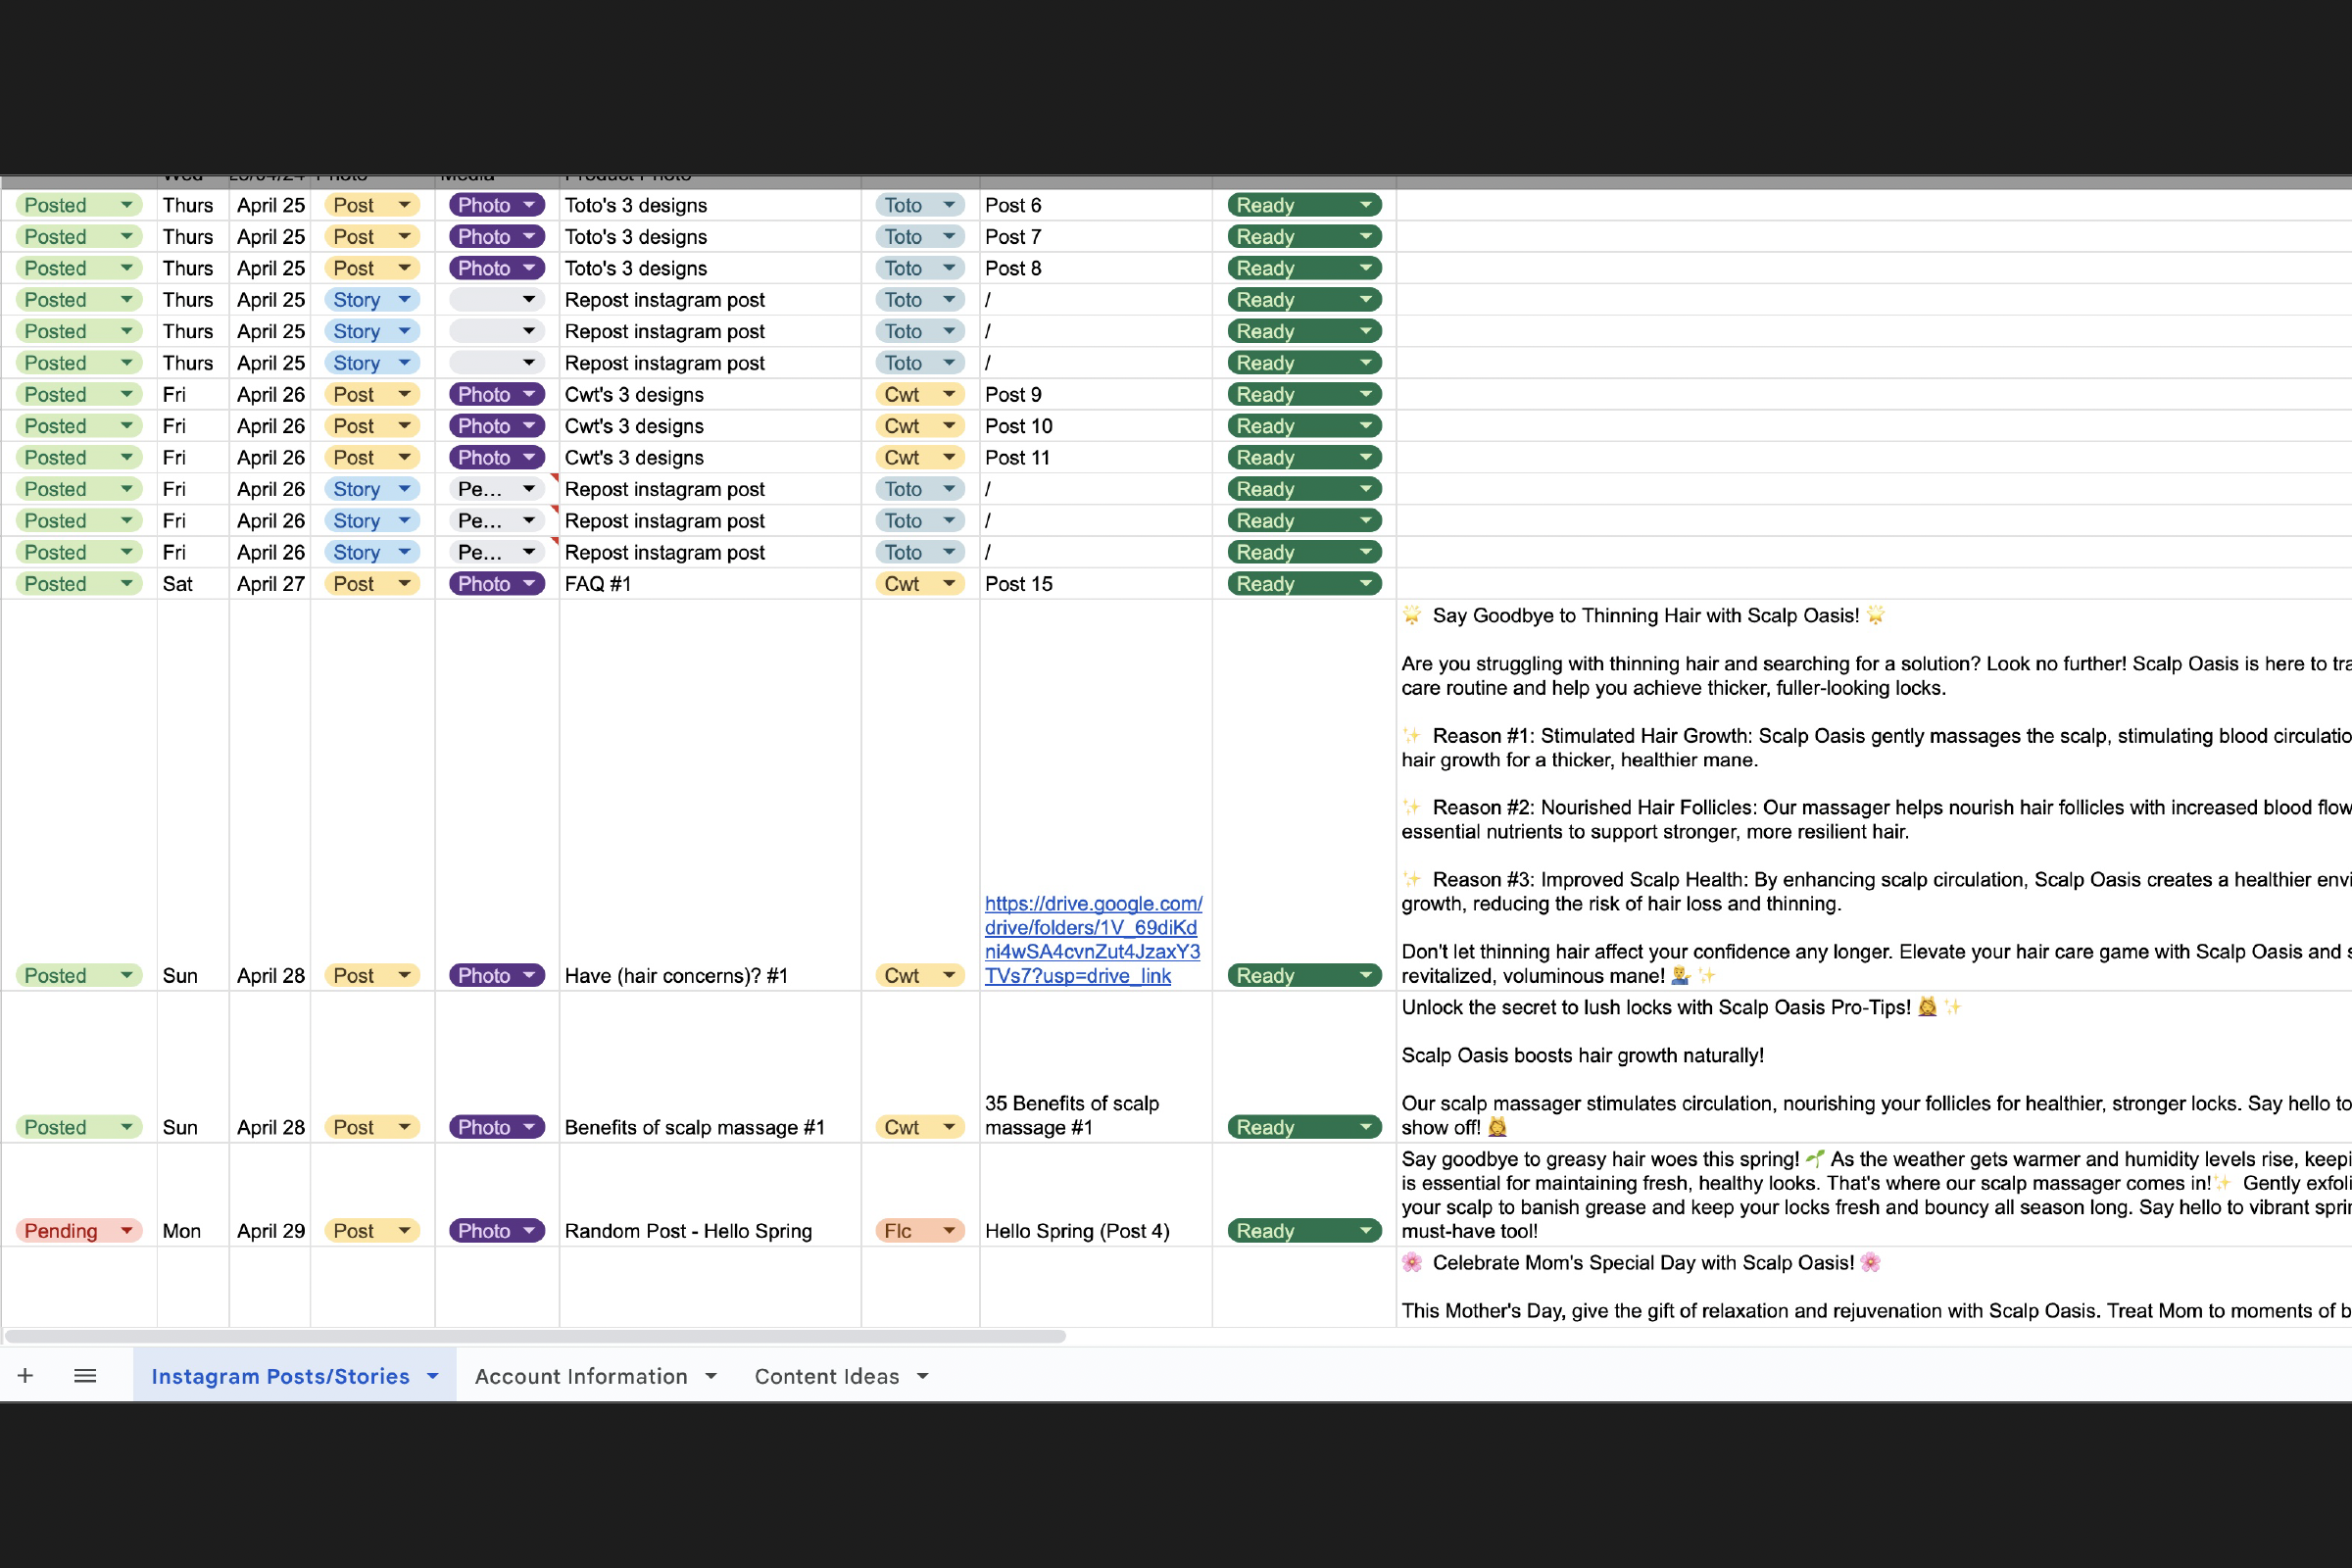Open the Pending status dropdown for April 29
Viewport: 2352px width, 1568px height.
pyautogui.click(x=127, y=1231)
